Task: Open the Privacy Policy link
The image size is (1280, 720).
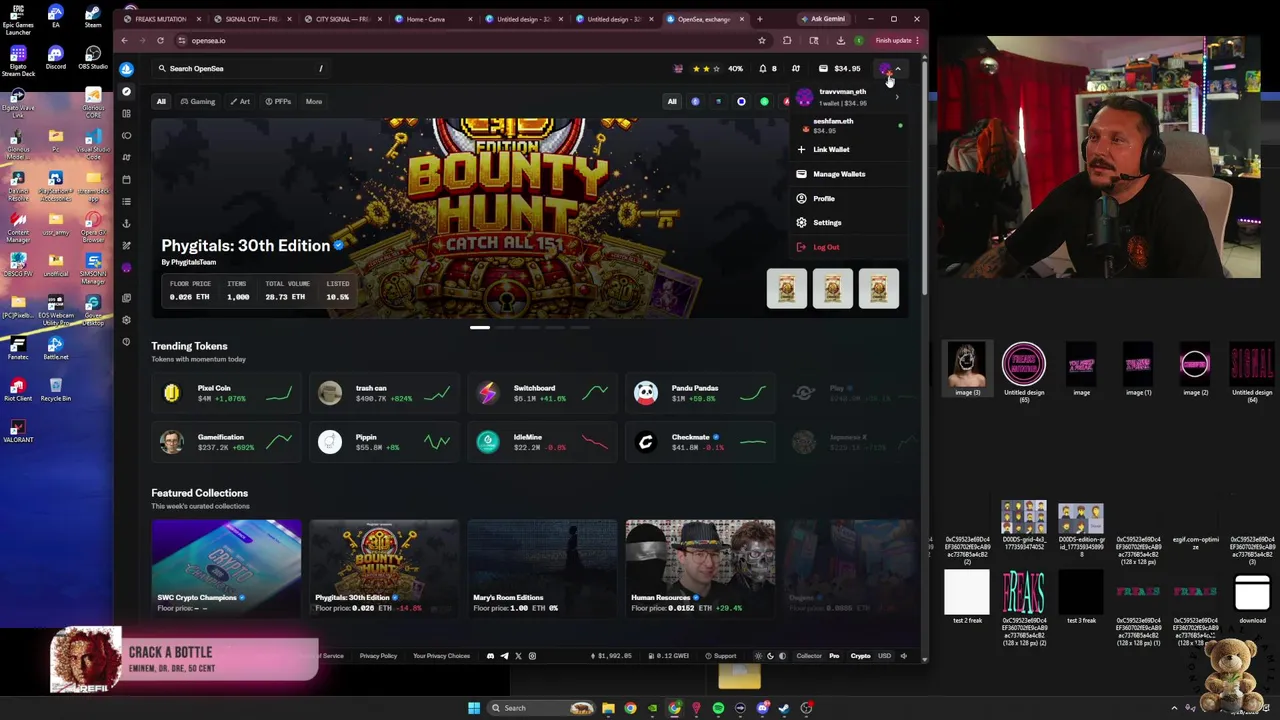Action: tap(378, 656)
